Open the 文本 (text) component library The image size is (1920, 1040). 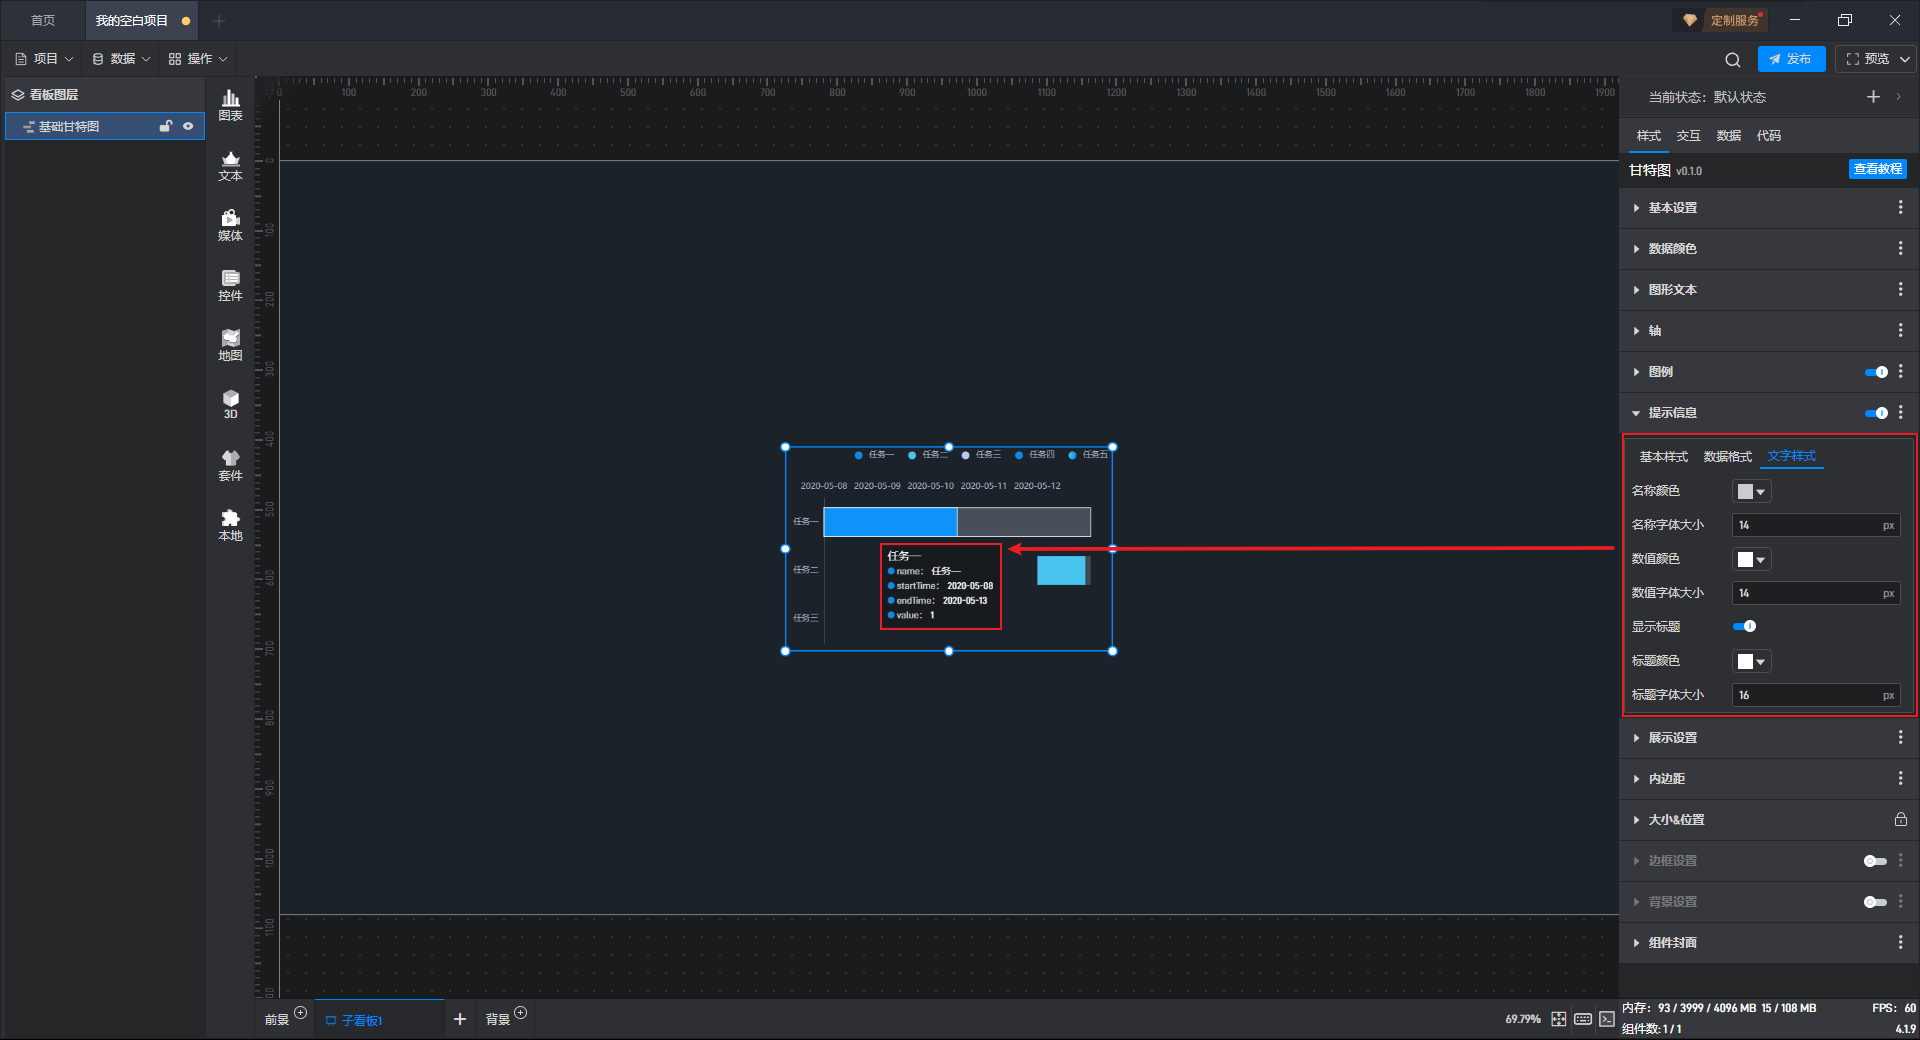tap(230, 165)
